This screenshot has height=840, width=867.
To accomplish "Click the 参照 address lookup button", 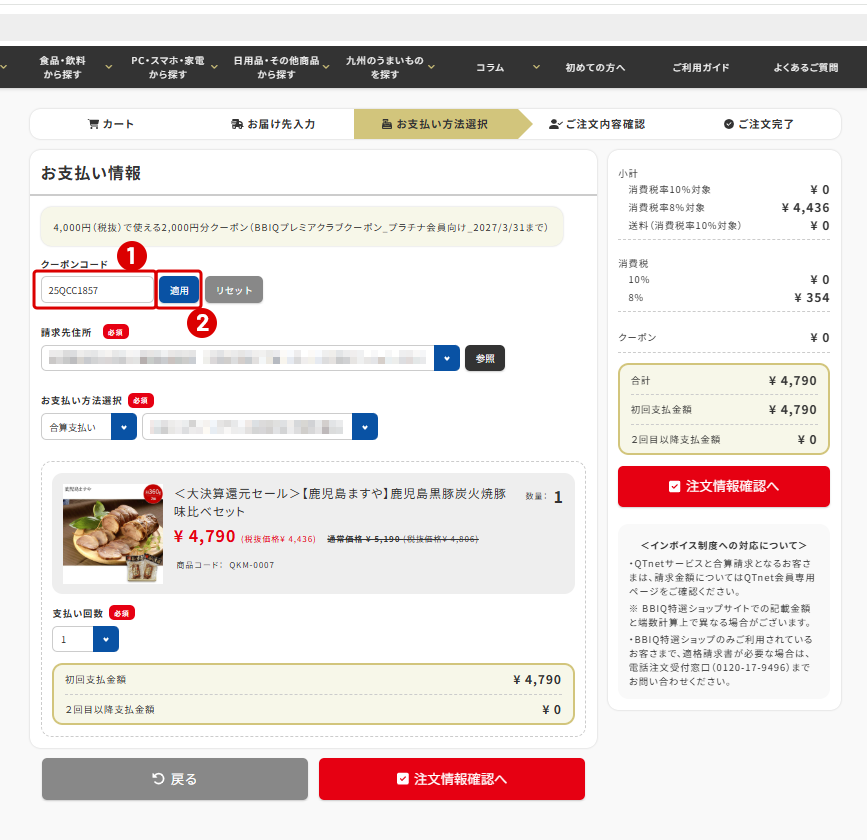I will [x=485, y=358].
